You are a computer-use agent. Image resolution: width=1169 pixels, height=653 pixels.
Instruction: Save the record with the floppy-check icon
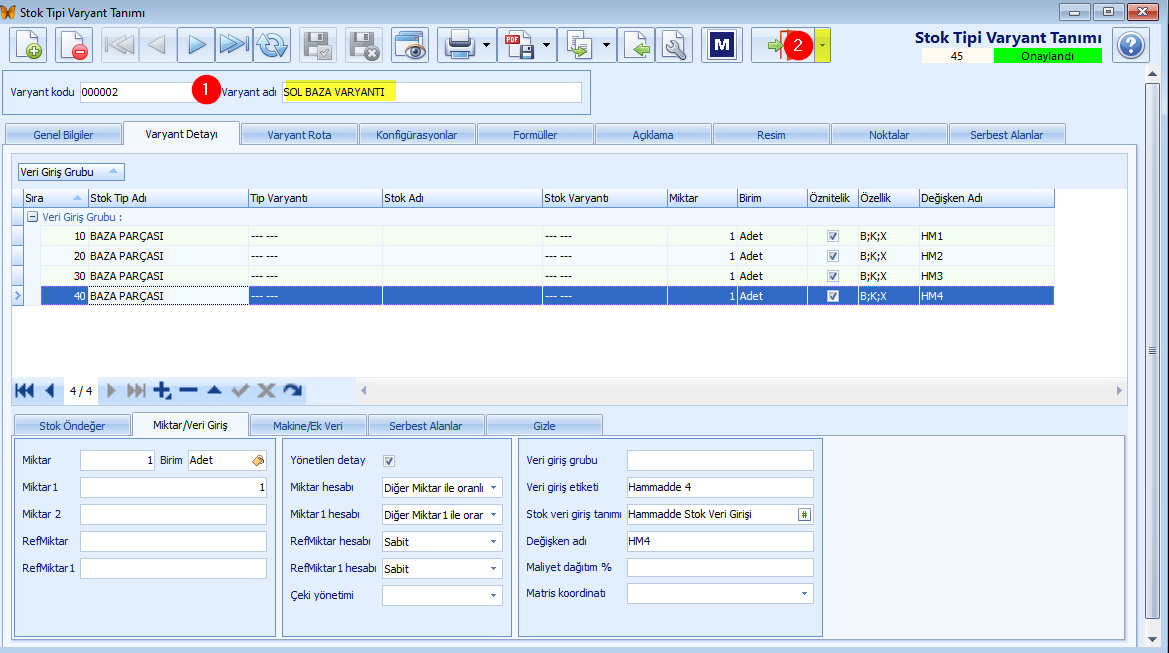pos(318,45)
